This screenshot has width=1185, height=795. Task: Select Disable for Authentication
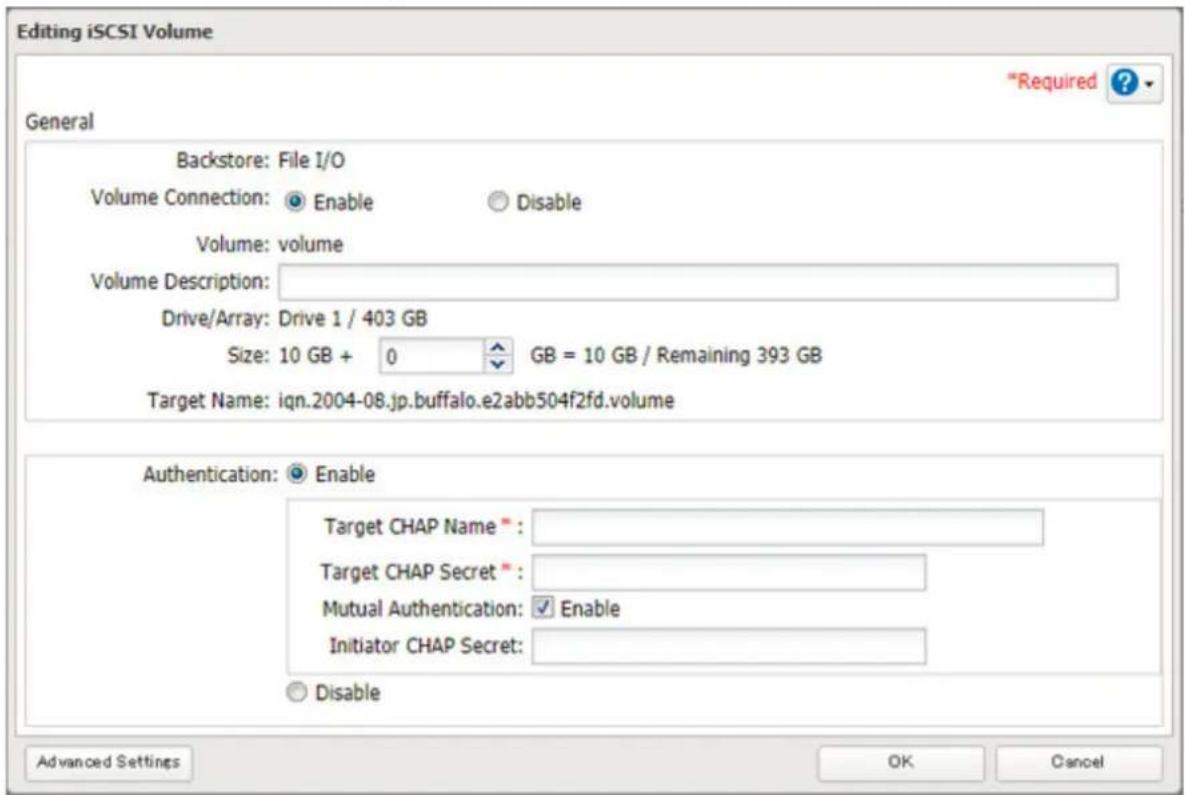(x=297, y=691)
